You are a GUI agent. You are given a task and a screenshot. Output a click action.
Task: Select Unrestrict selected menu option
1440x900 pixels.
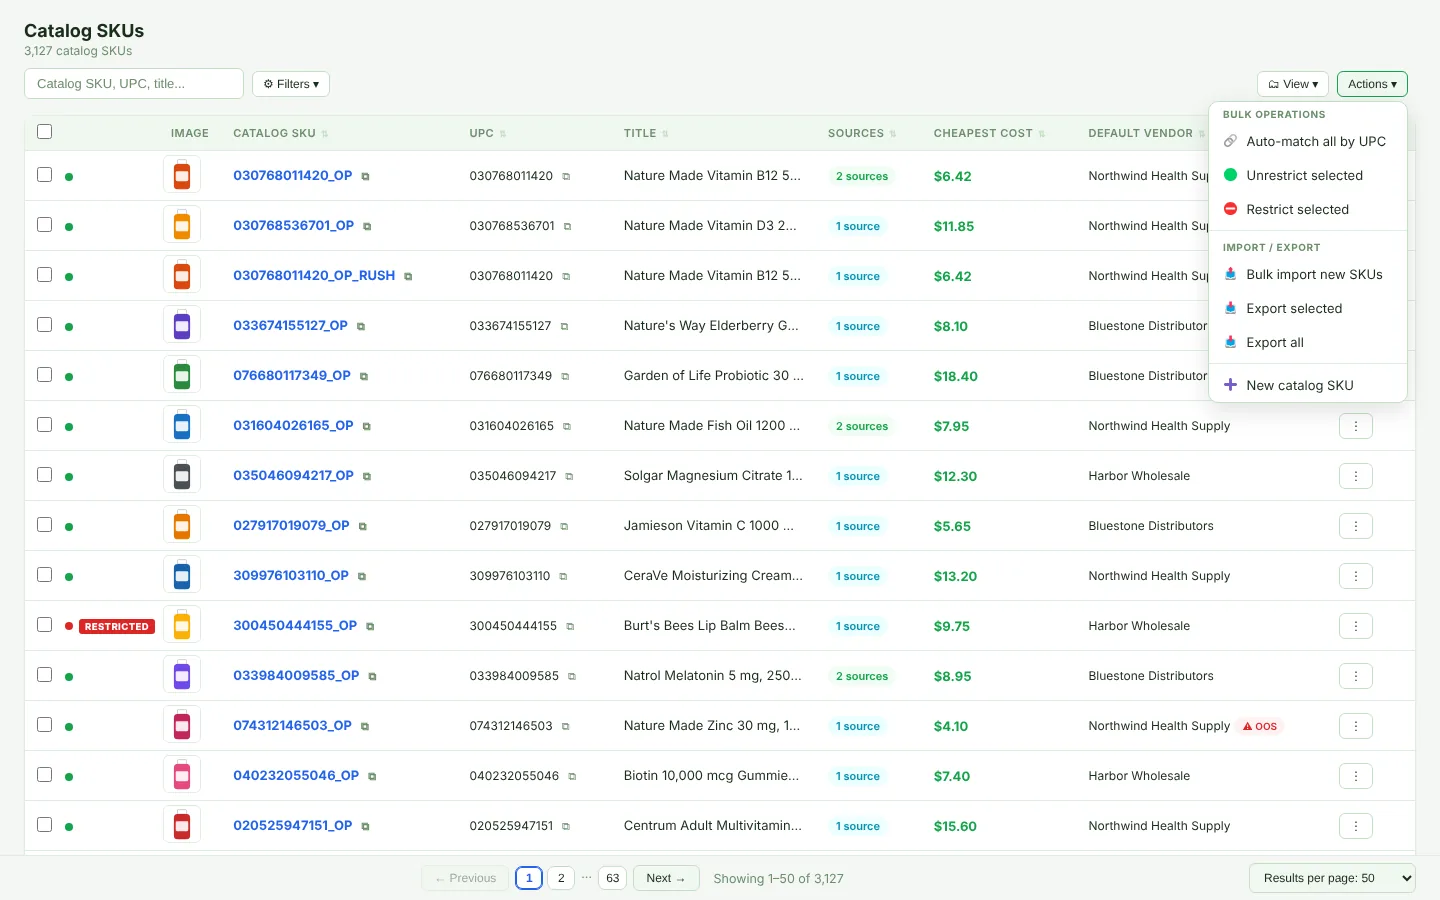[x=1308, y=176]
